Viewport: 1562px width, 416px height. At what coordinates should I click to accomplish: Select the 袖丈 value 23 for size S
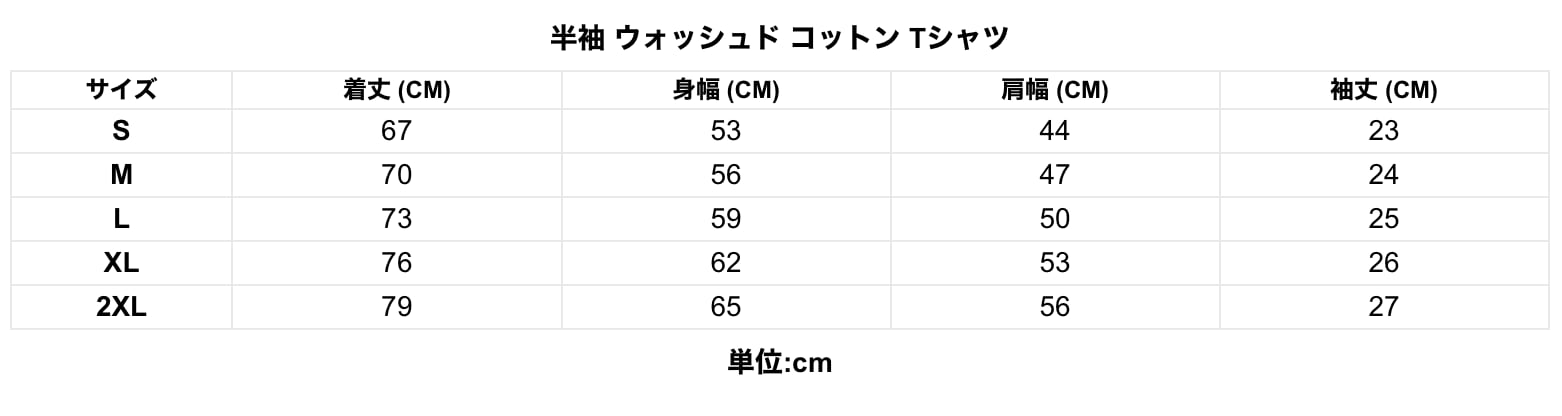(1384, 131)
